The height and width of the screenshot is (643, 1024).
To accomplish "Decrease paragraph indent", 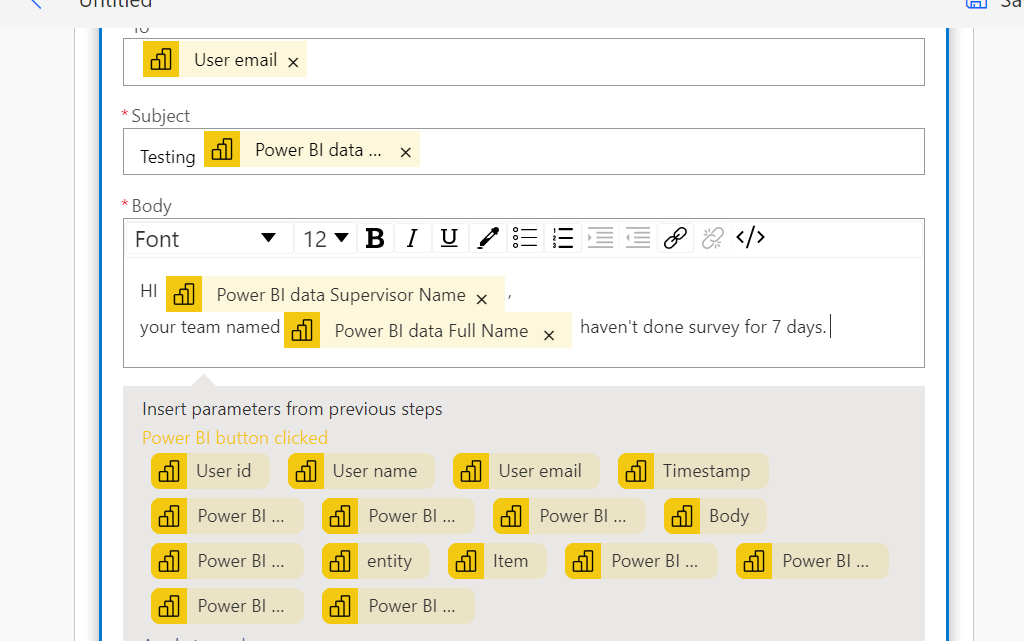I will click(x=638, y=238).
